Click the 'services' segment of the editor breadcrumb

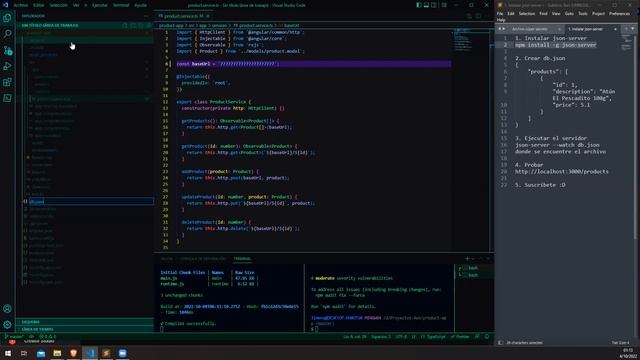(219, 25)
